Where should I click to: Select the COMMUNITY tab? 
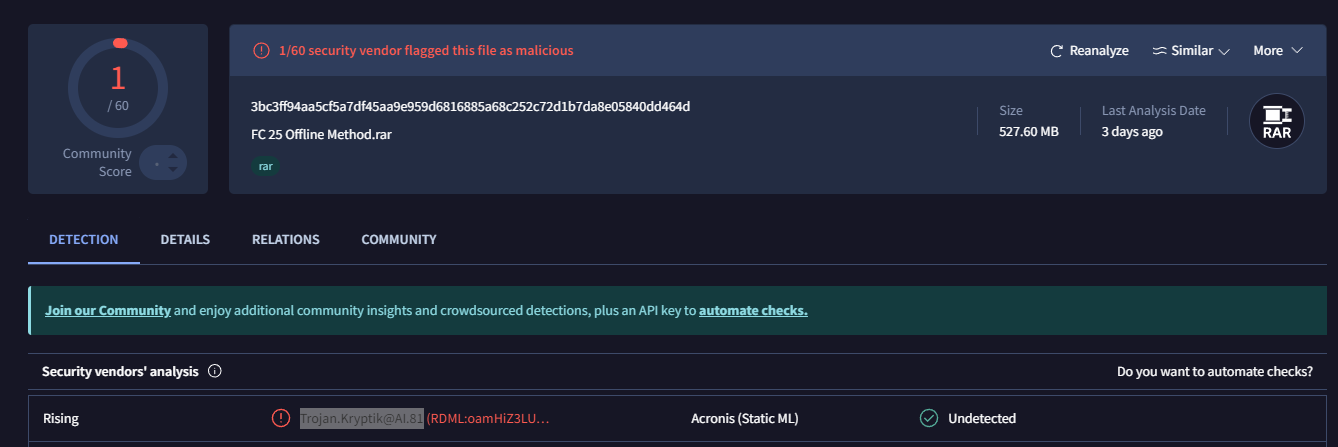coord(399,240)
